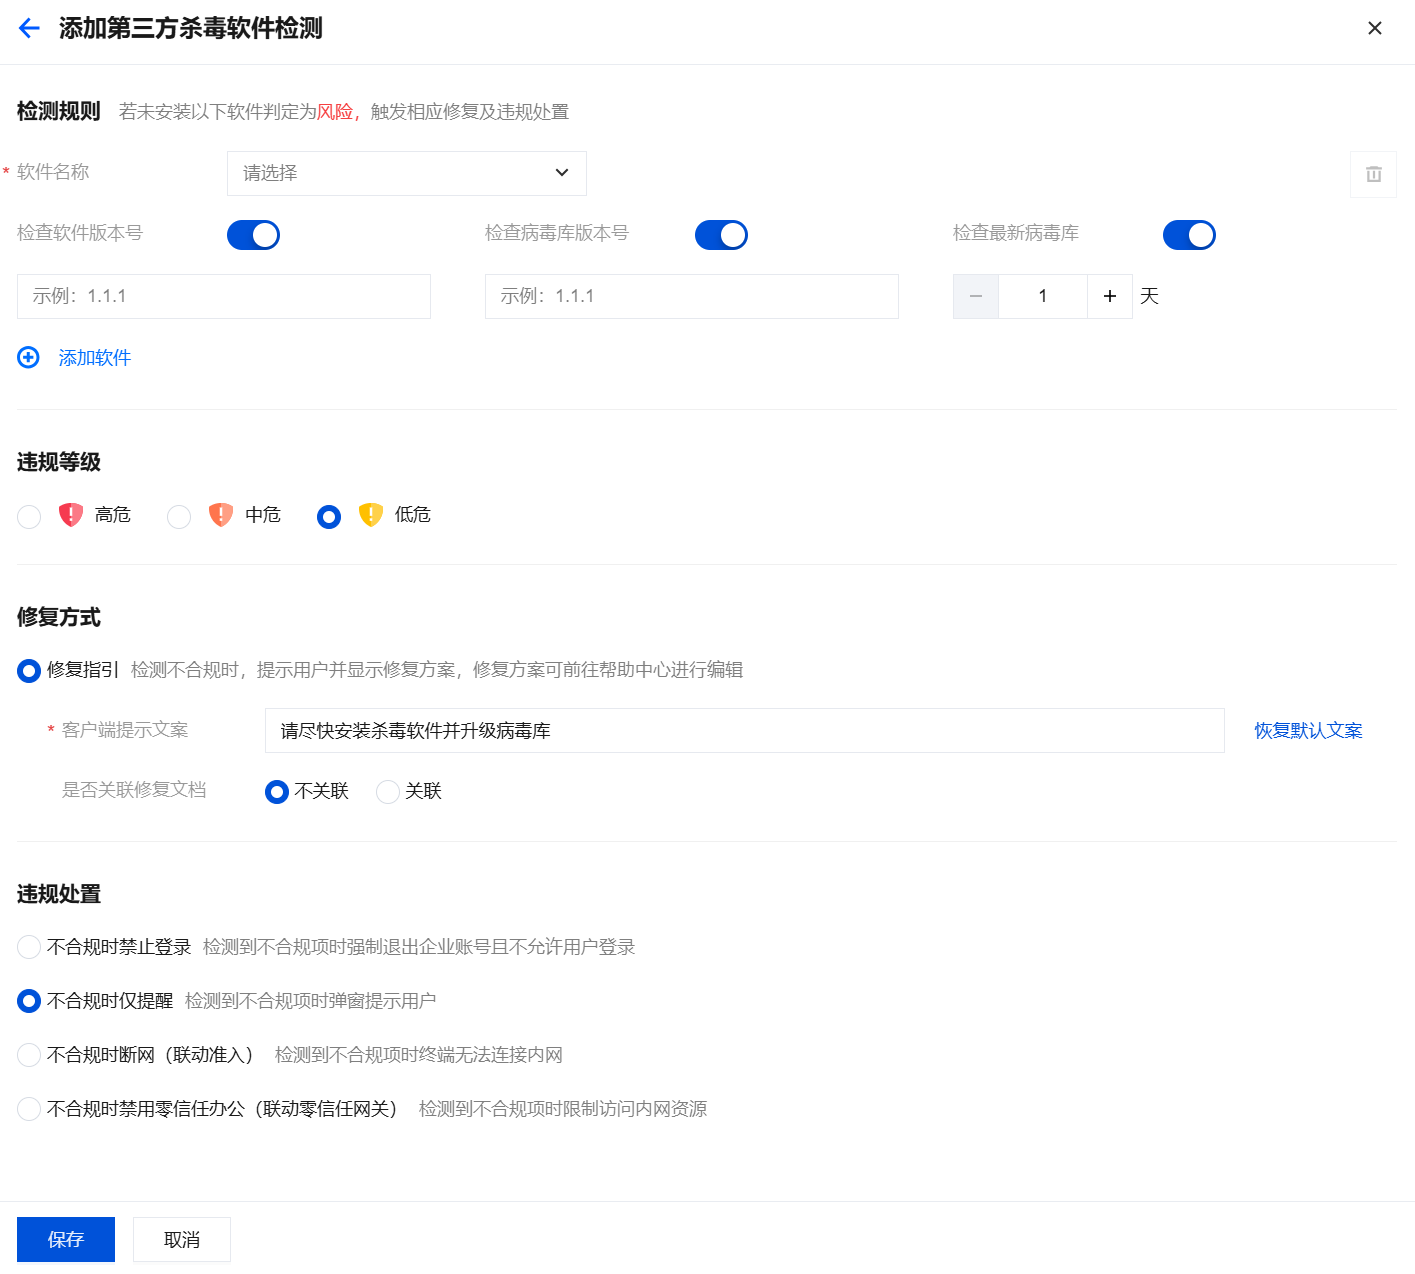Click the 取消 button
The height and width of the screenshot is (1274, 1415).
click(182, 1240)
